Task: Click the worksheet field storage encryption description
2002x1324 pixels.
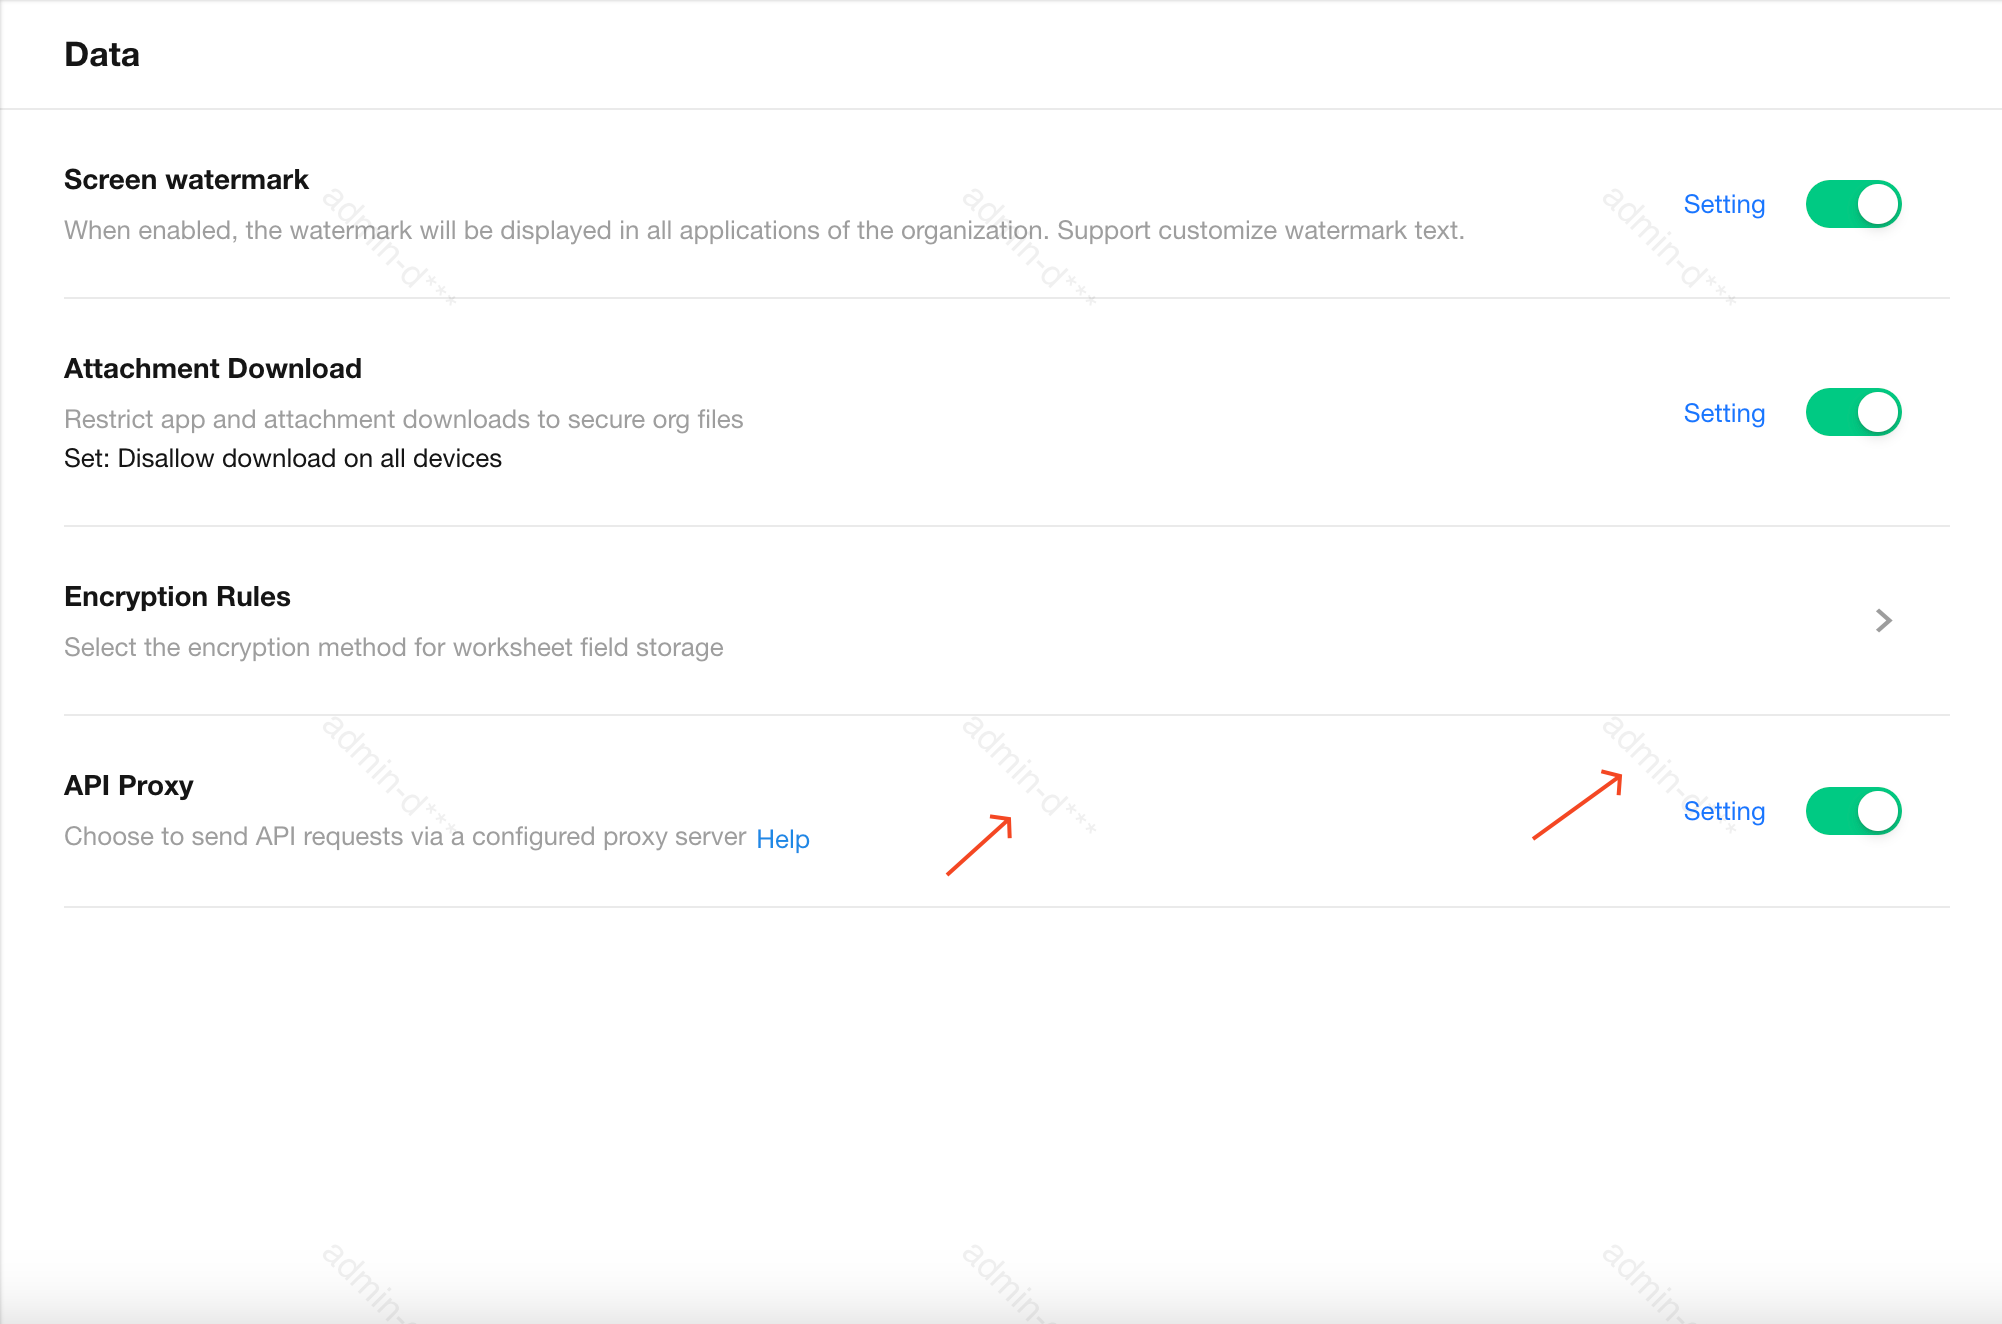Action: [x=393, y=647]
